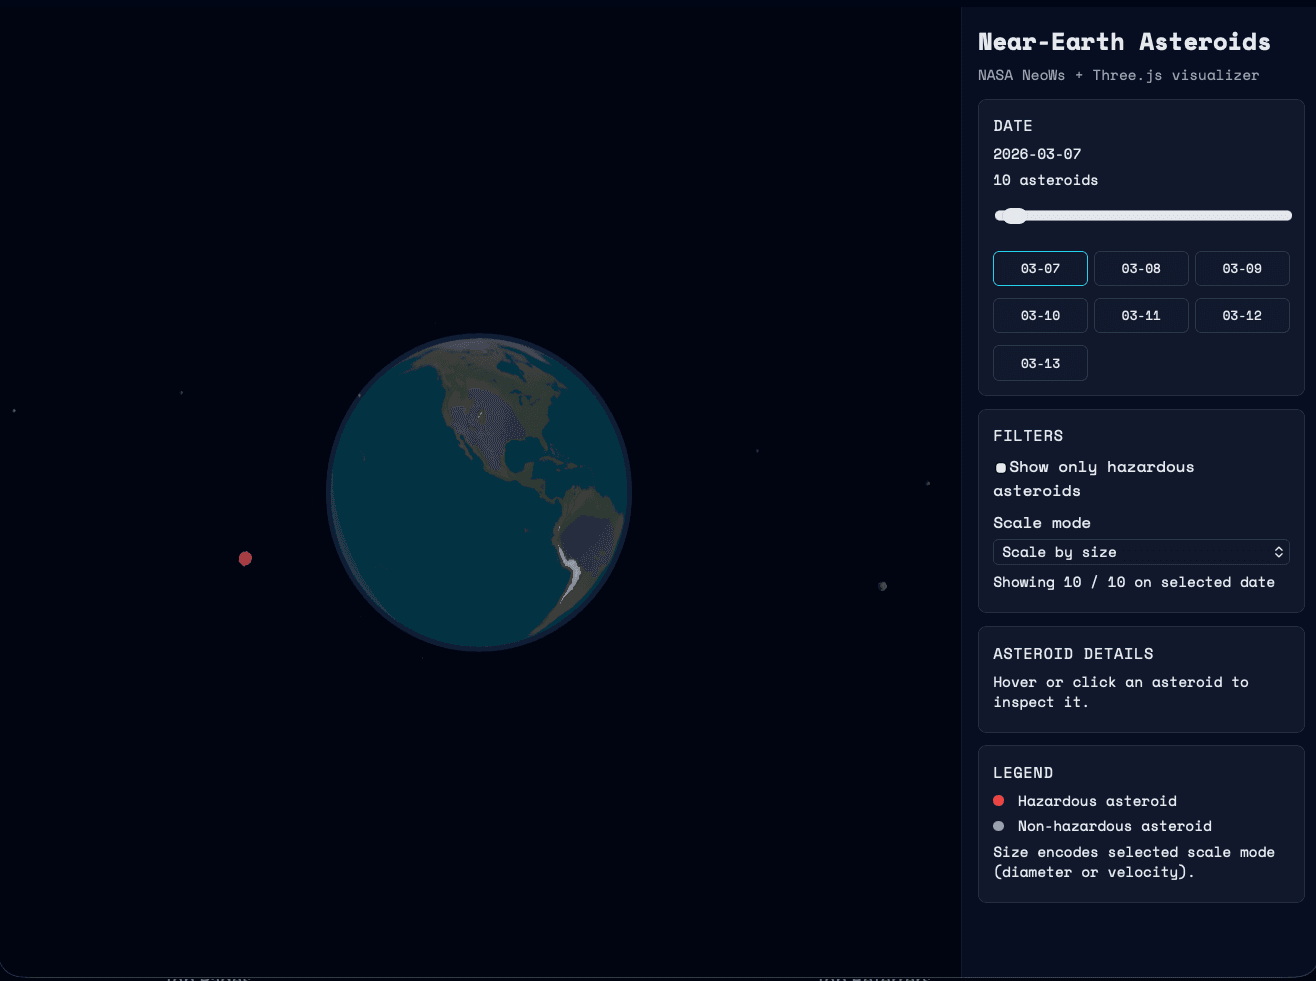Click the Earth globe in the 3D view

(478, 492)
